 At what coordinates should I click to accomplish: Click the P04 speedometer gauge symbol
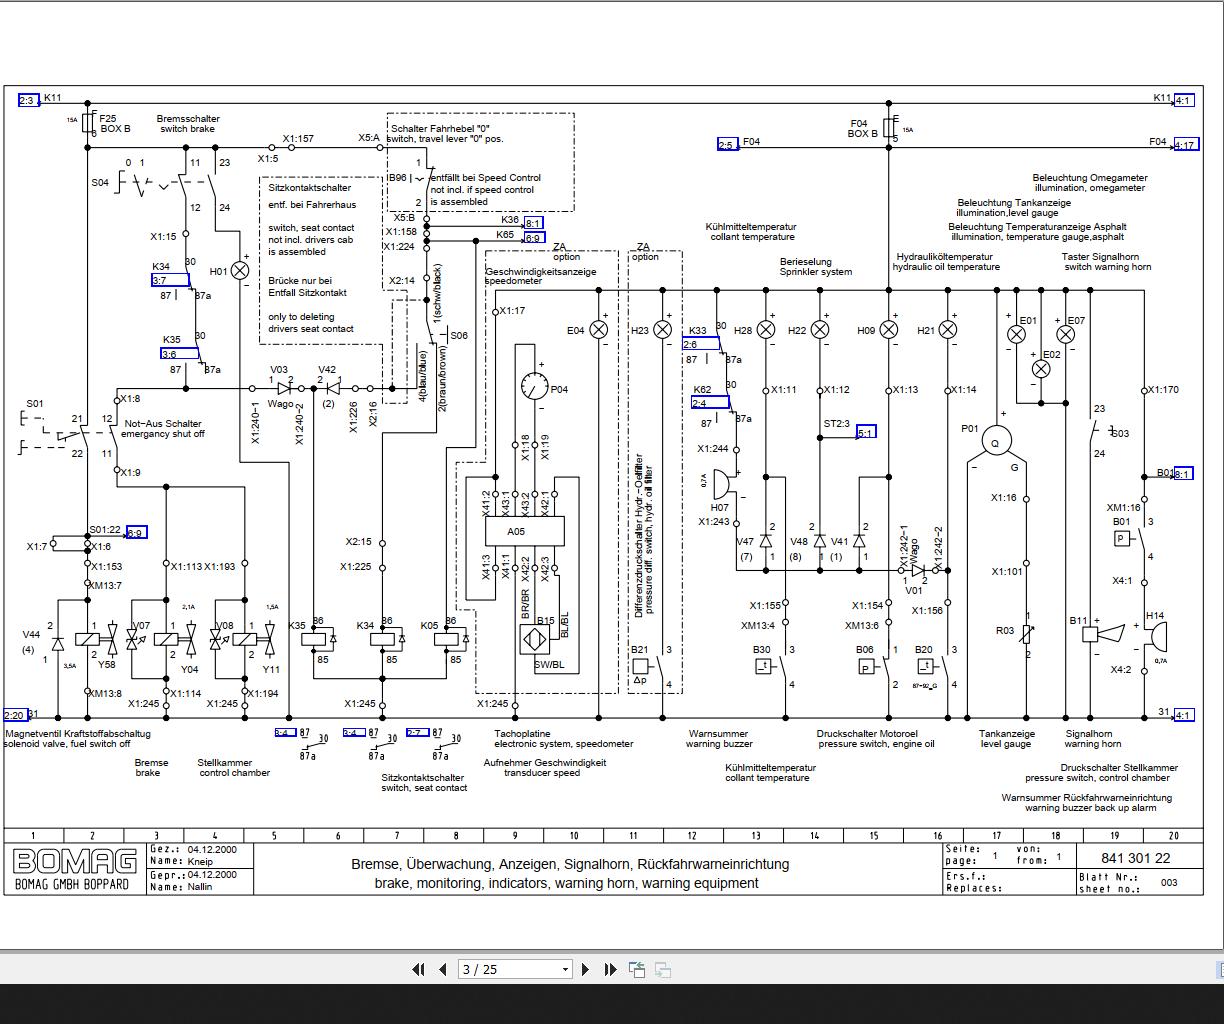535,388
